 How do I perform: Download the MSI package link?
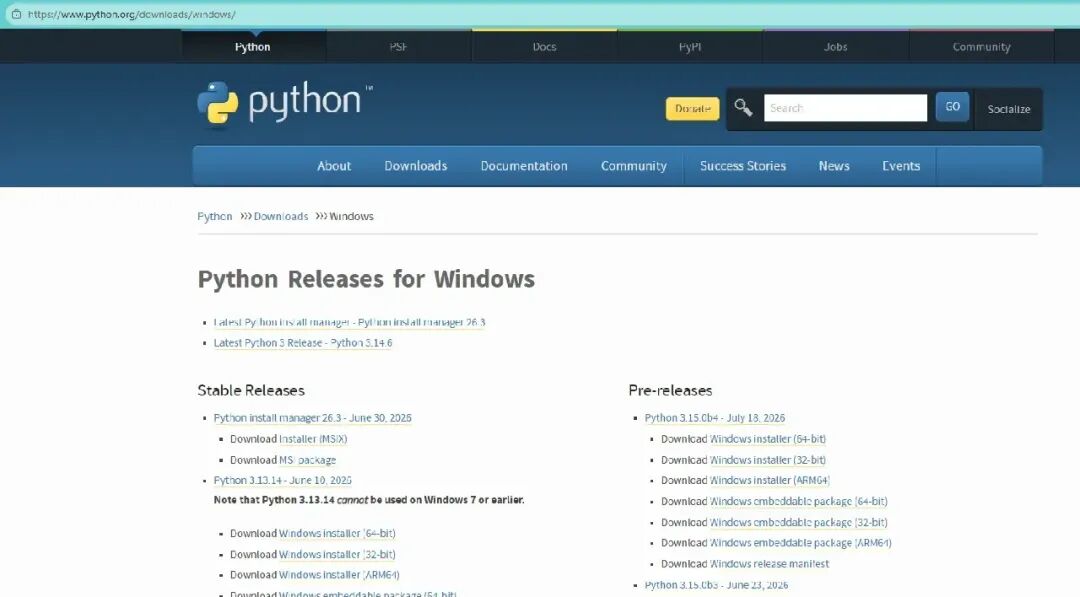tap(307, 460)
